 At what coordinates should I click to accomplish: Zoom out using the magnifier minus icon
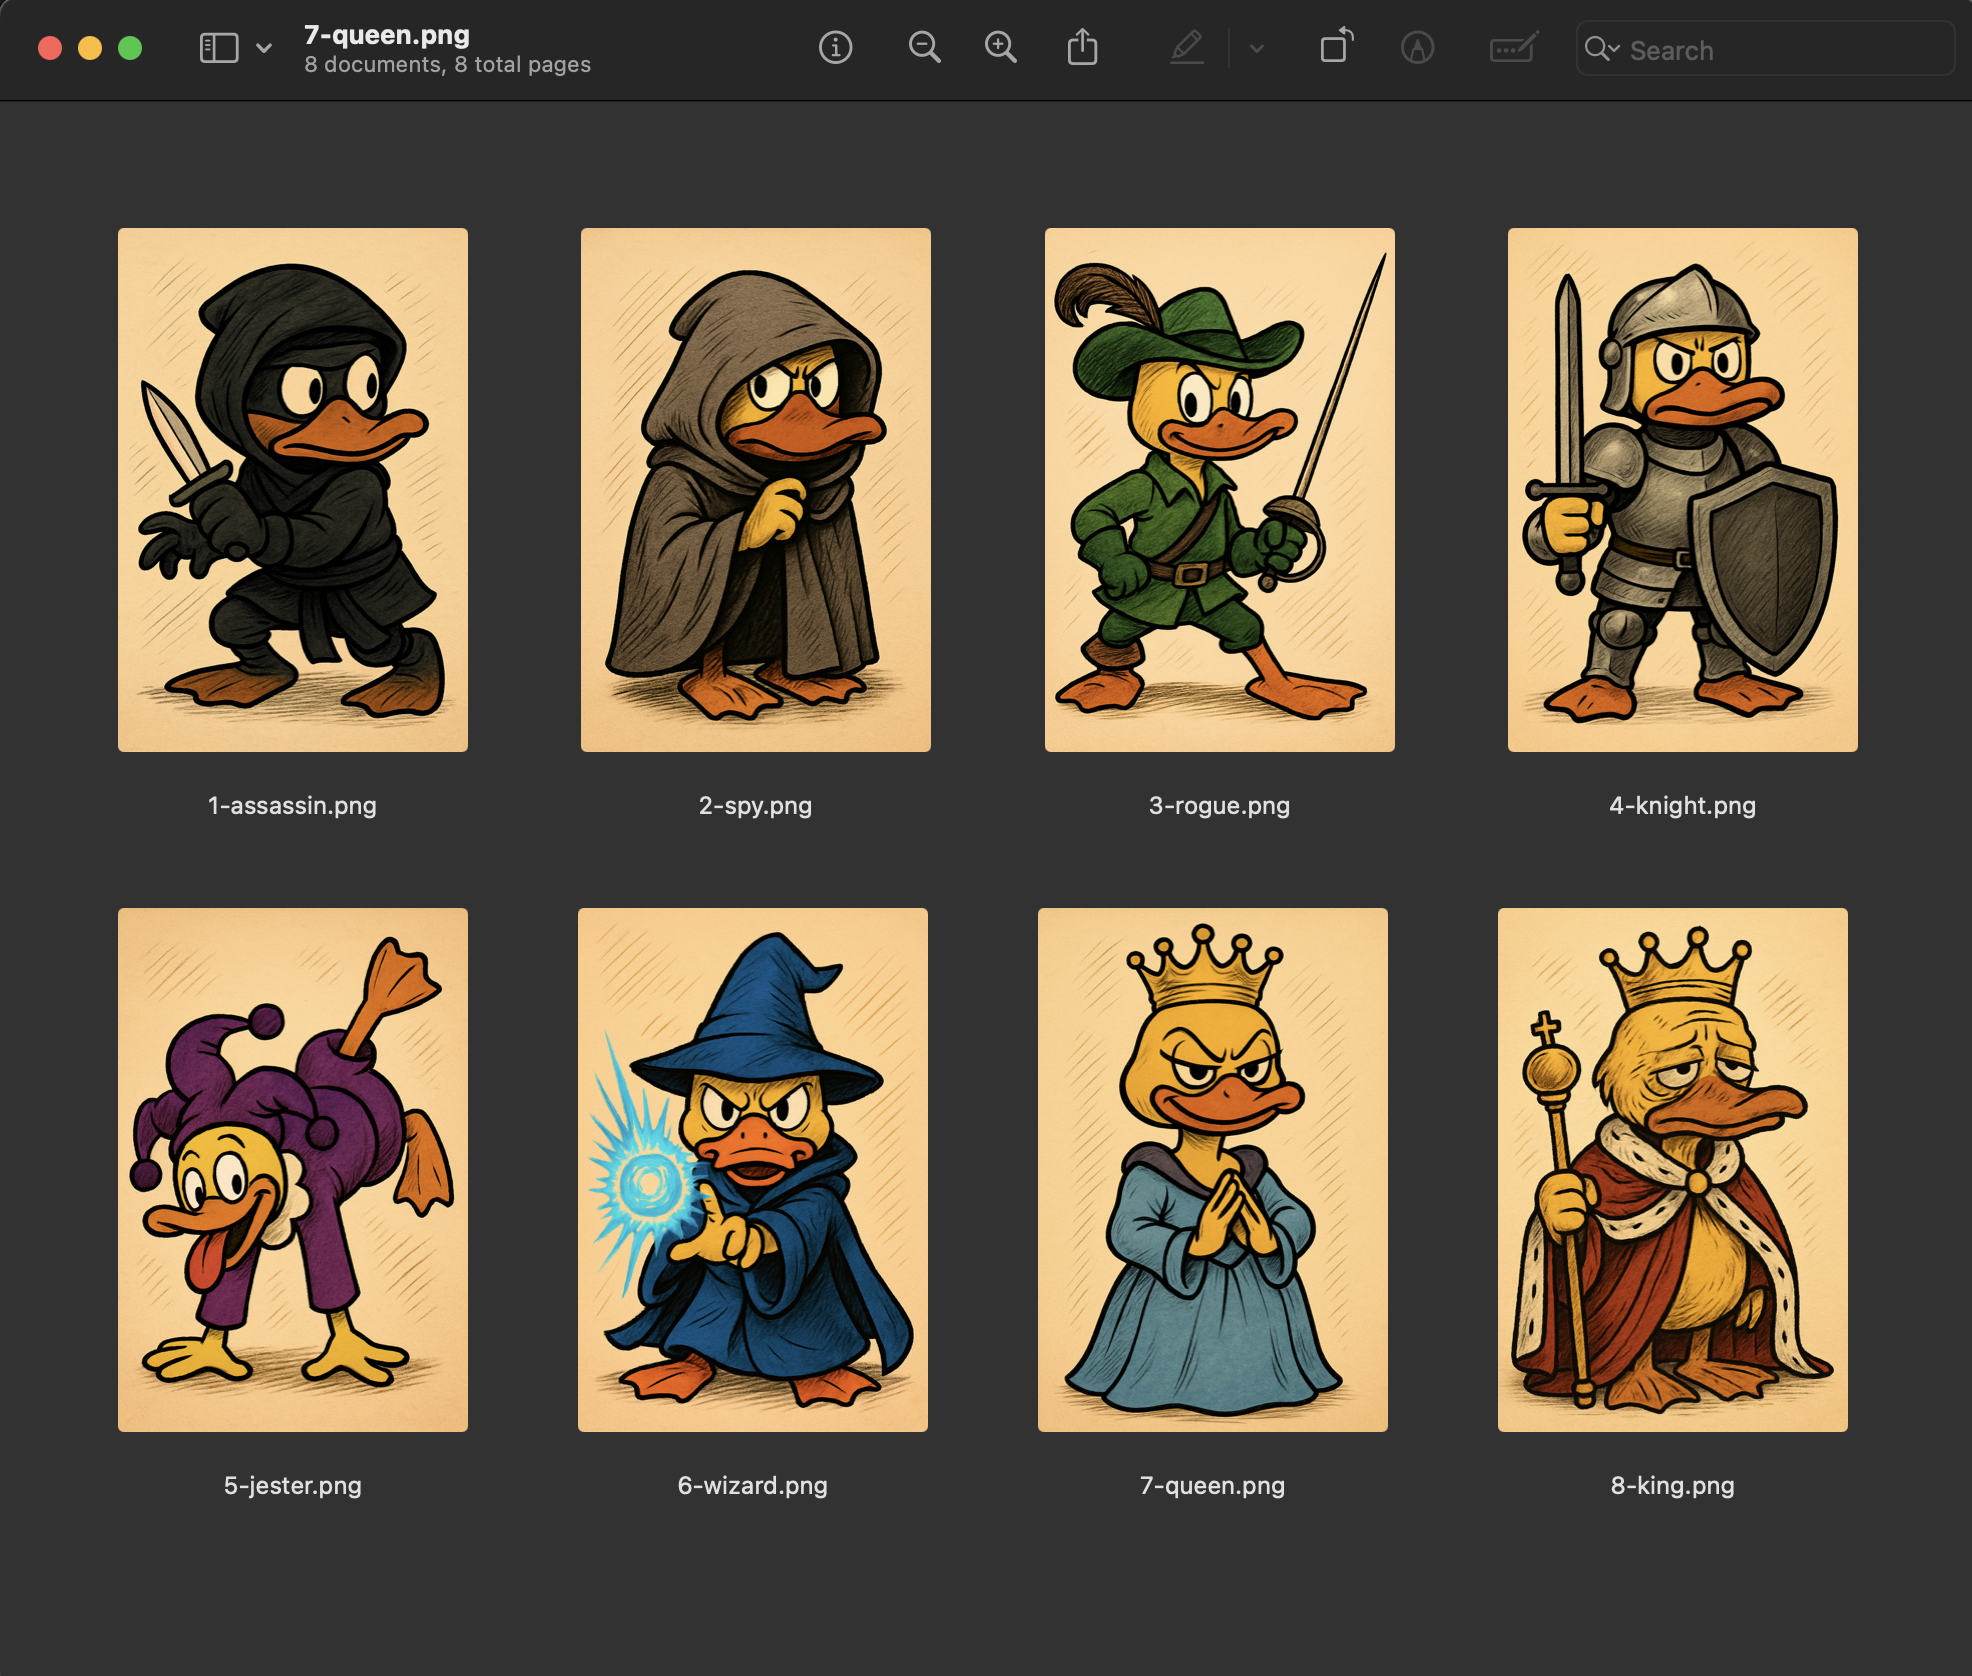[924, 47]
